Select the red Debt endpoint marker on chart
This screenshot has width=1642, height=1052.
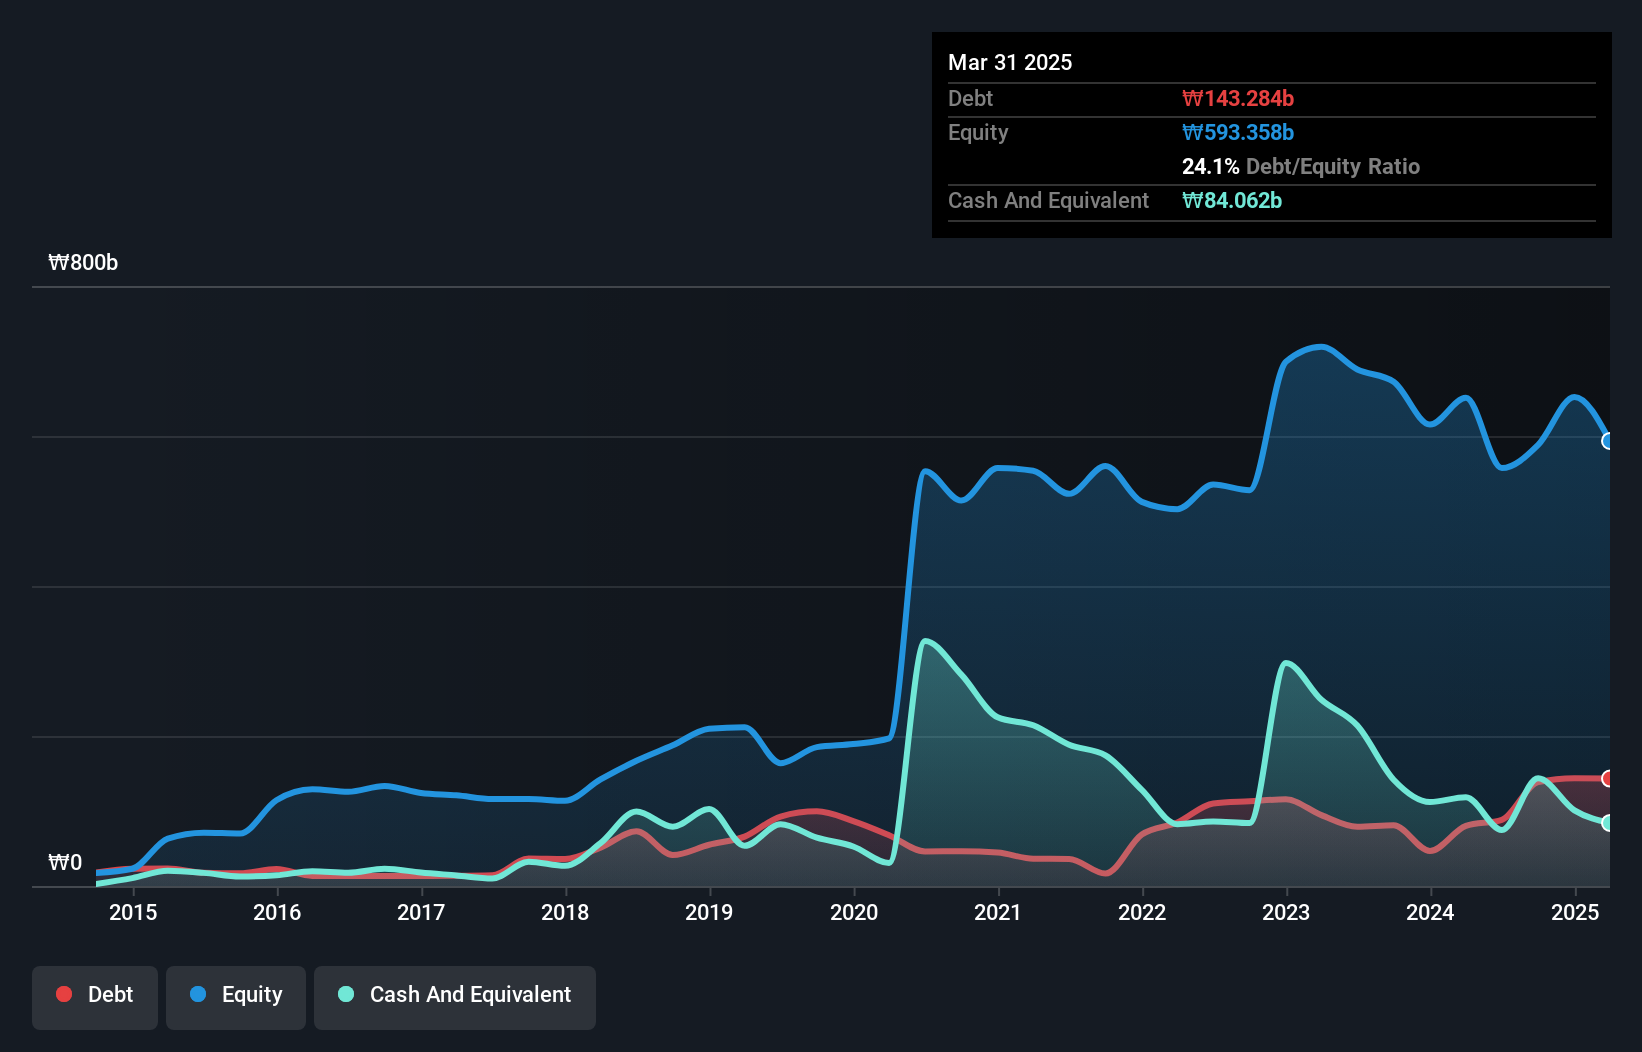1608,777
